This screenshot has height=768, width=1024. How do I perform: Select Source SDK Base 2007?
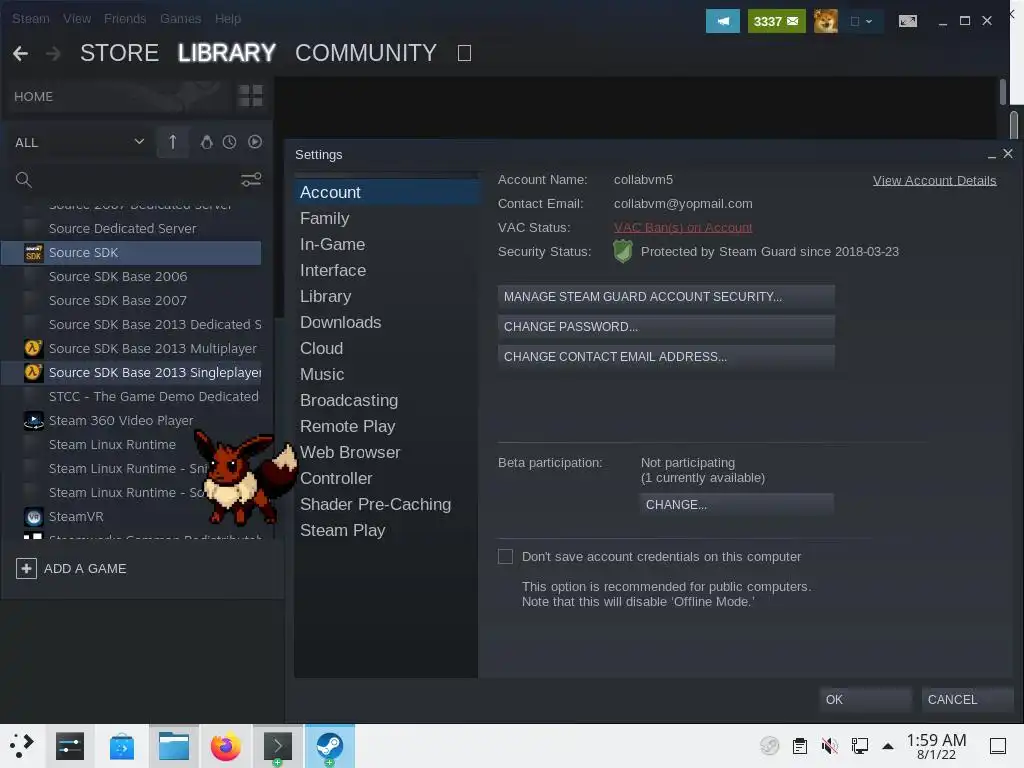(x=131, y=301)
